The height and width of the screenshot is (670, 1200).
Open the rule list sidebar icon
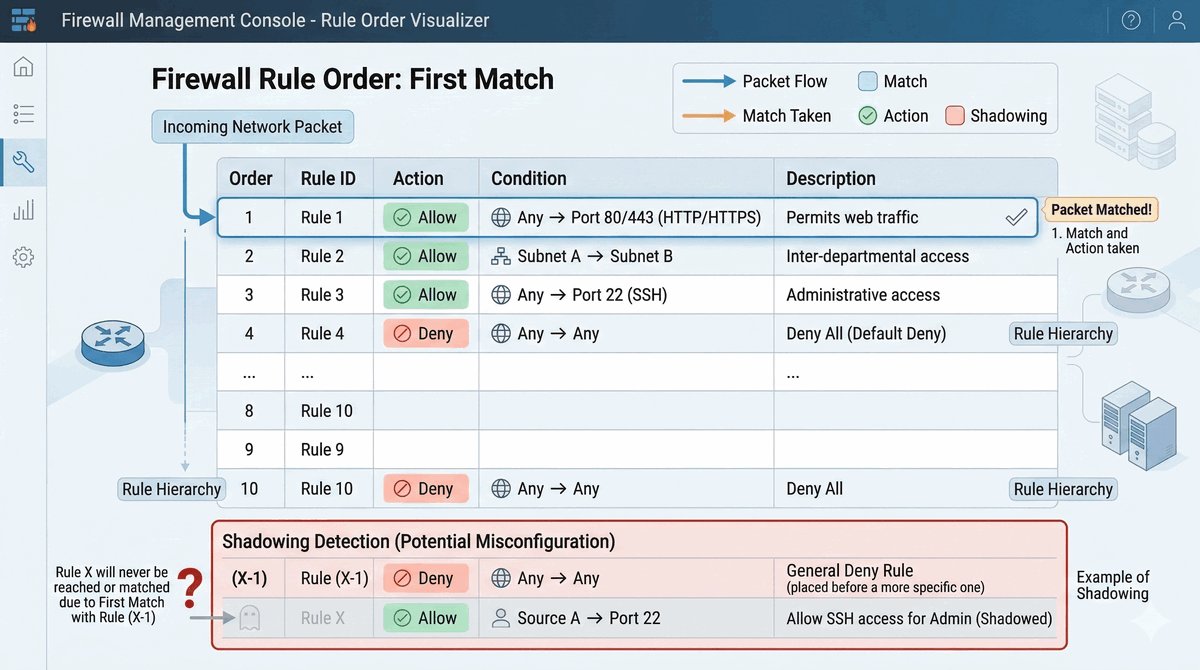tap(23, 114)
